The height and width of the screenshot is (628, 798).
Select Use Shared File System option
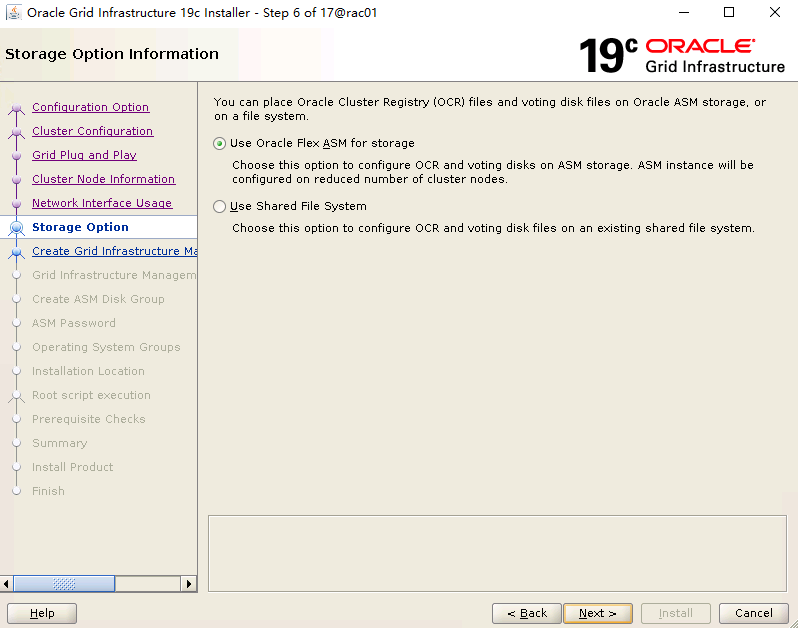tap(219, 206)
